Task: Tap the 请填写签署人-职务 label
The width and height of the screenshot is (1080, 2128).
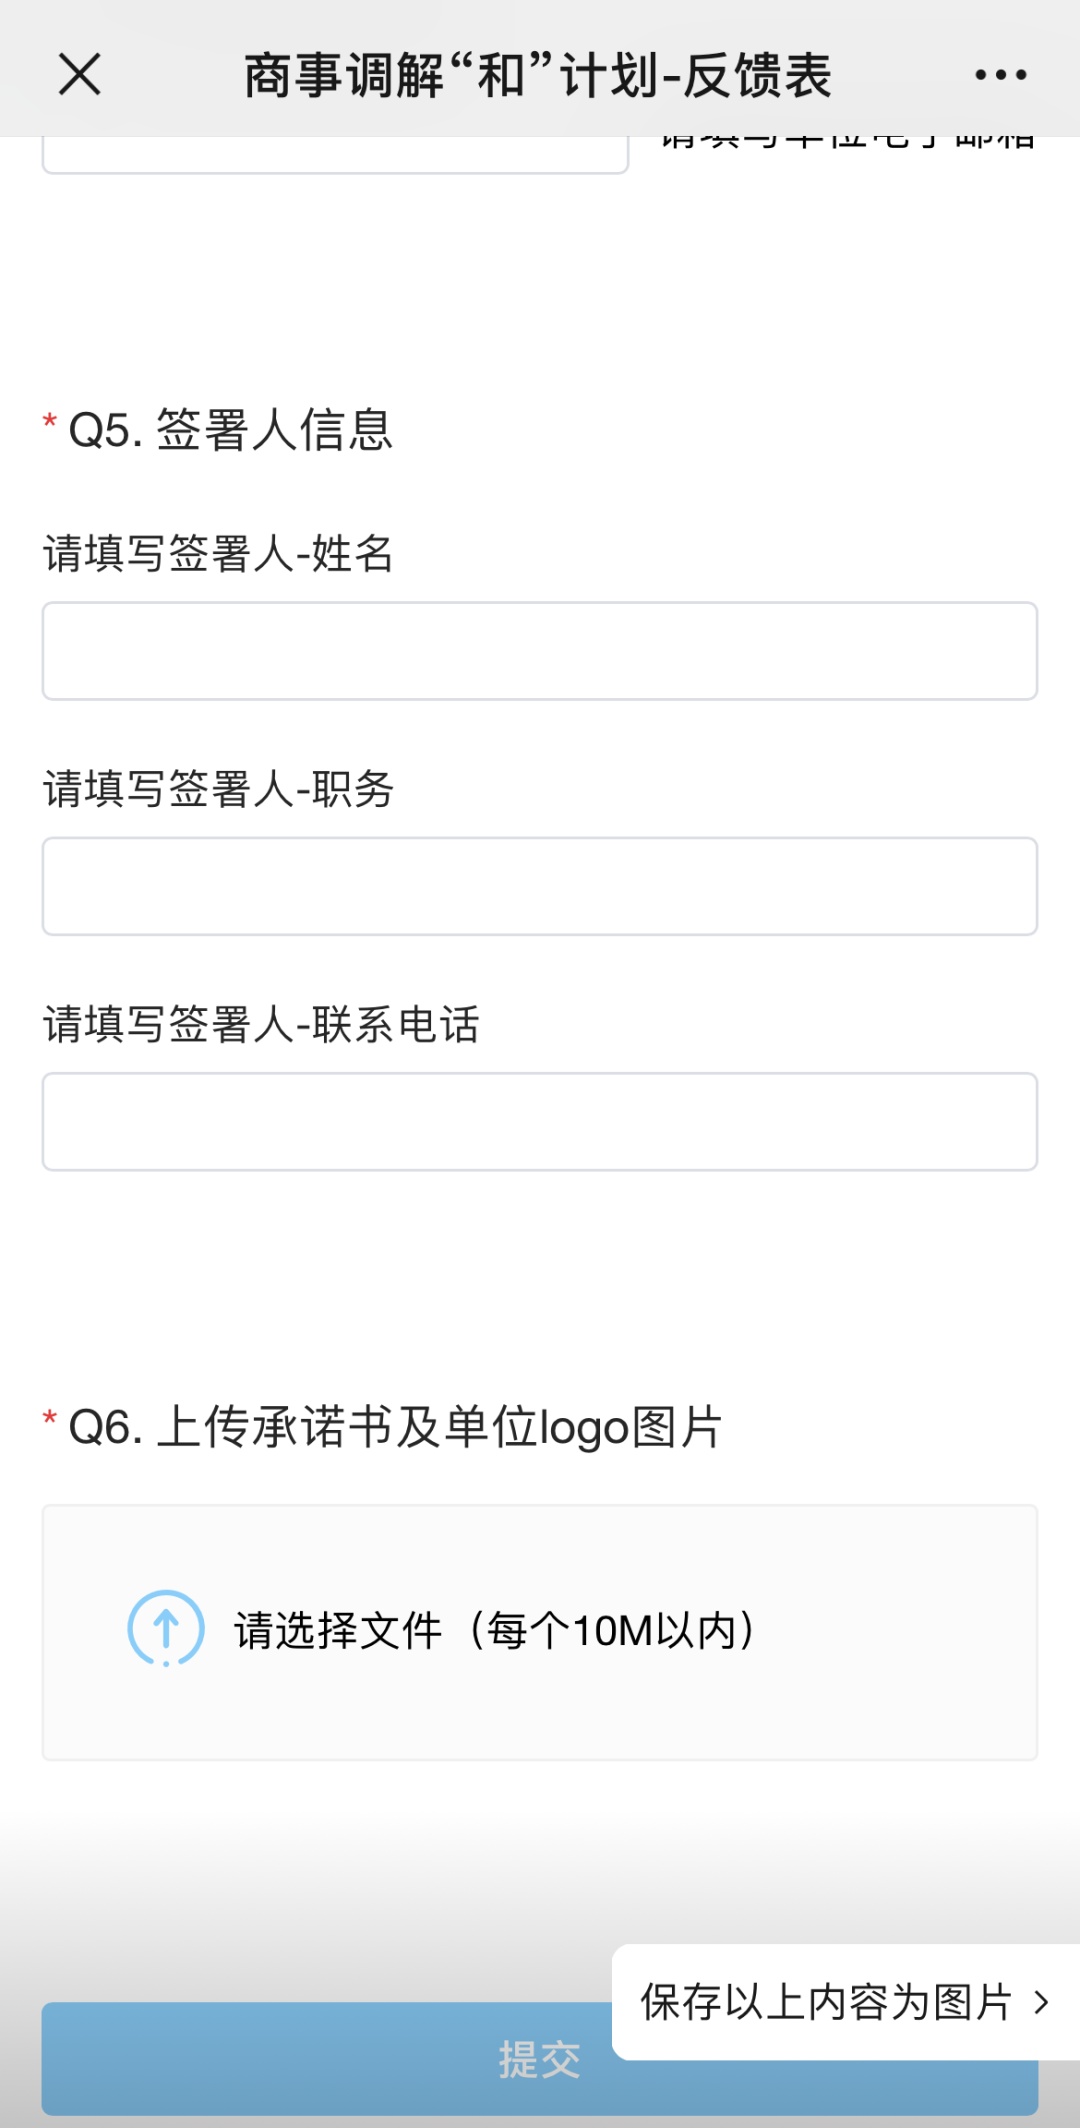Action: 218,789
